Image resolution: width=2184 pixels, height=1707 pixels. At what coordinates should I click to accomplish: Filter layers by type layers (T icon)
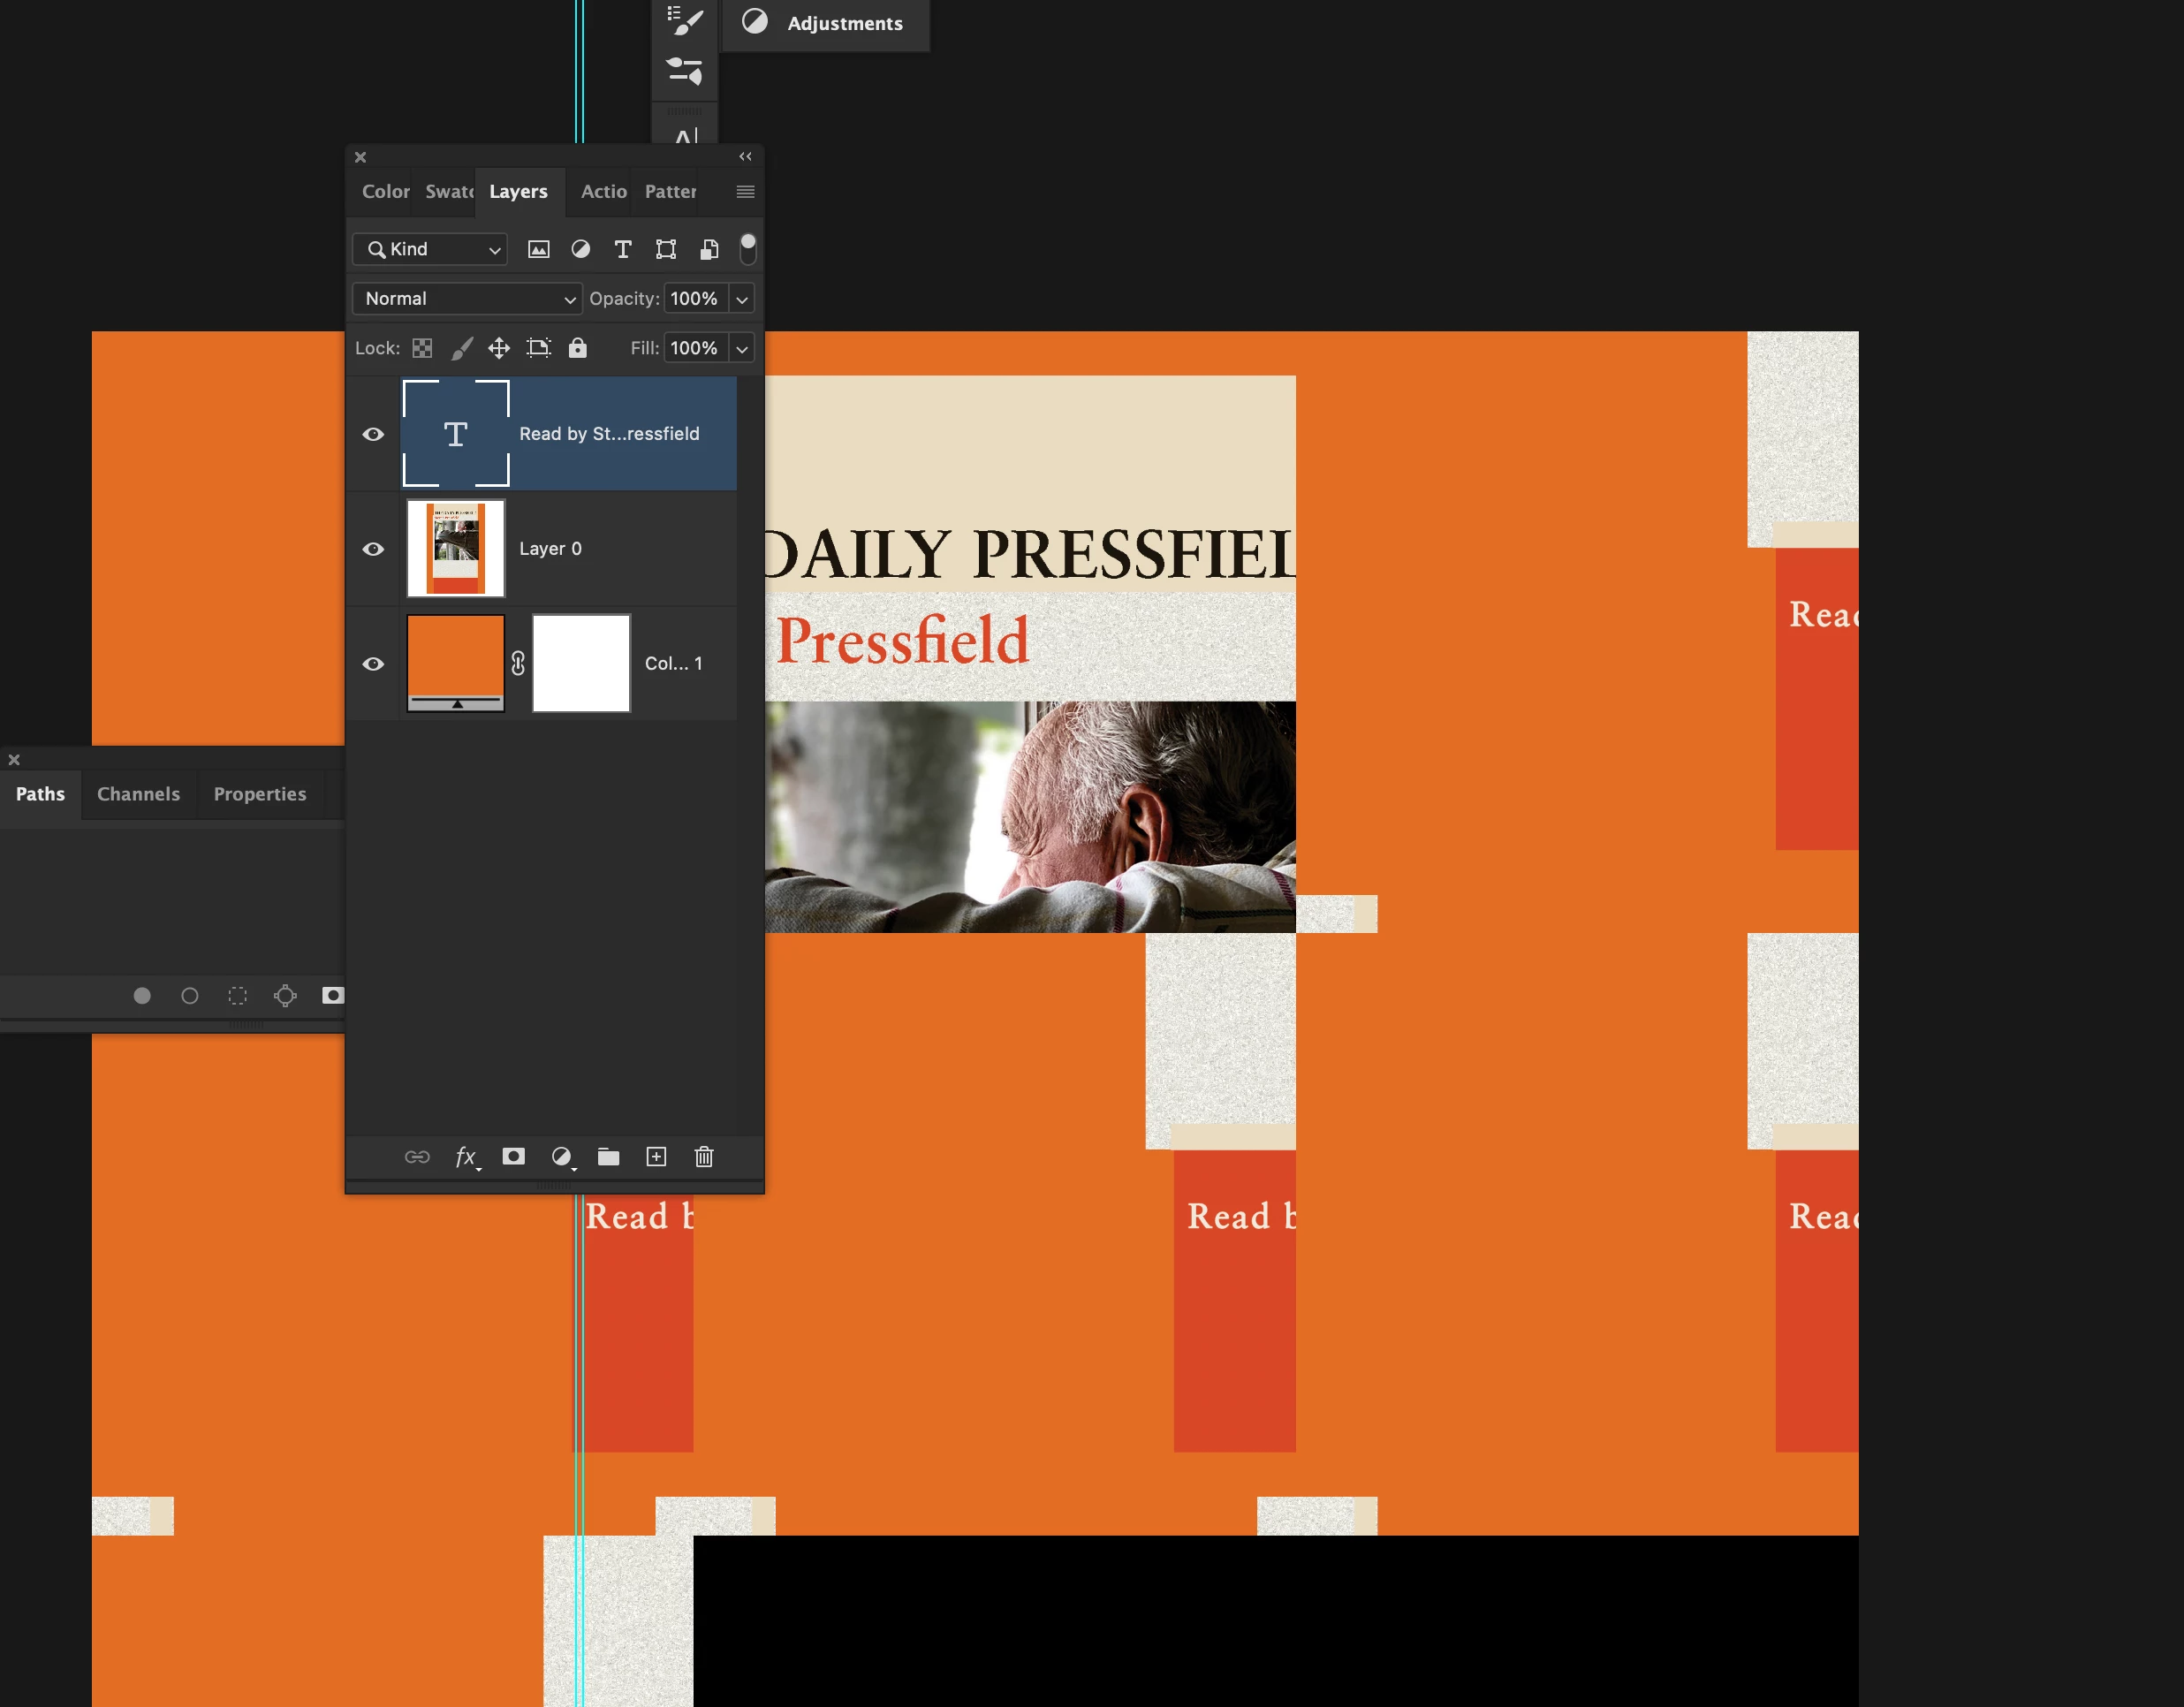[623, 249]
